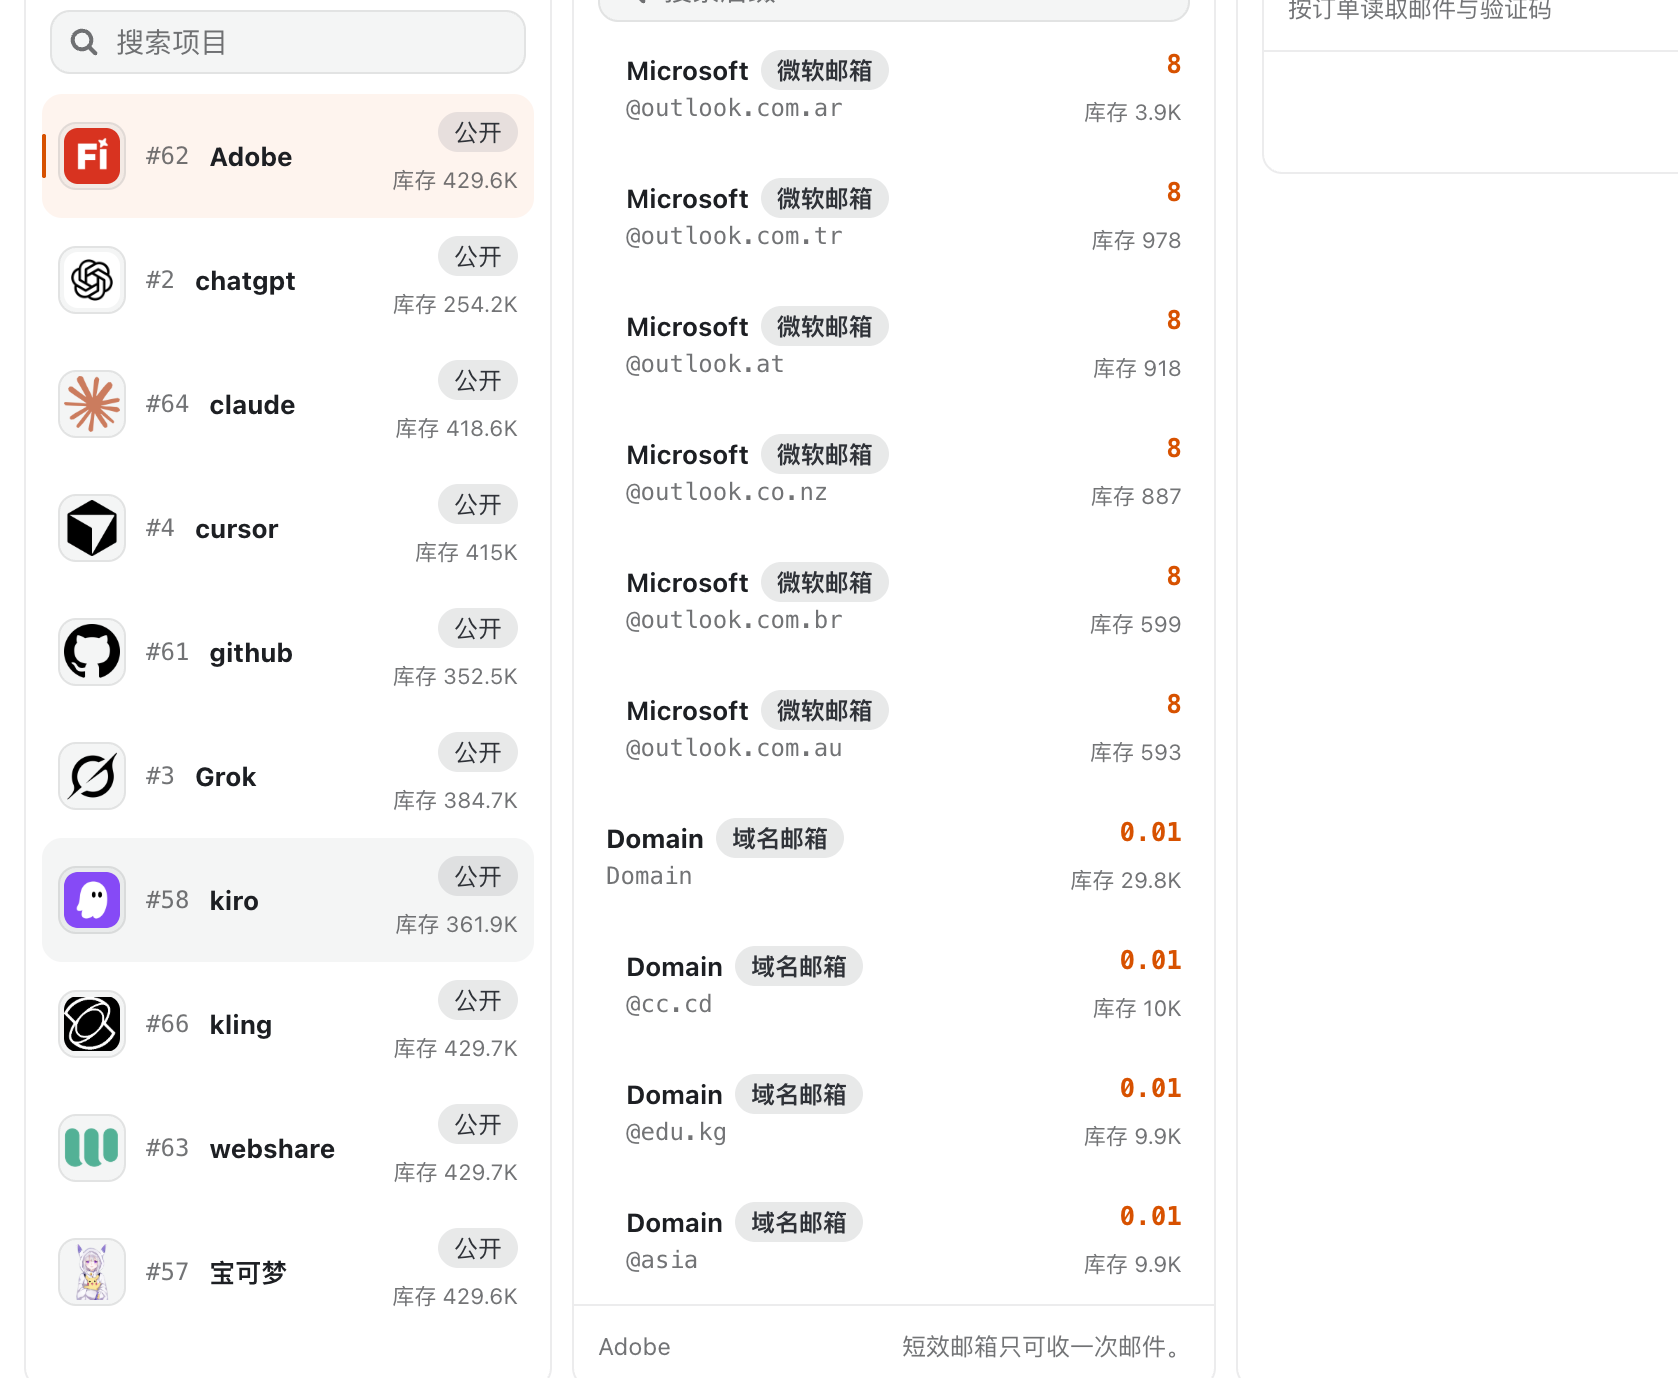
Task: Open the kiro project name
Action: point(234,901)
